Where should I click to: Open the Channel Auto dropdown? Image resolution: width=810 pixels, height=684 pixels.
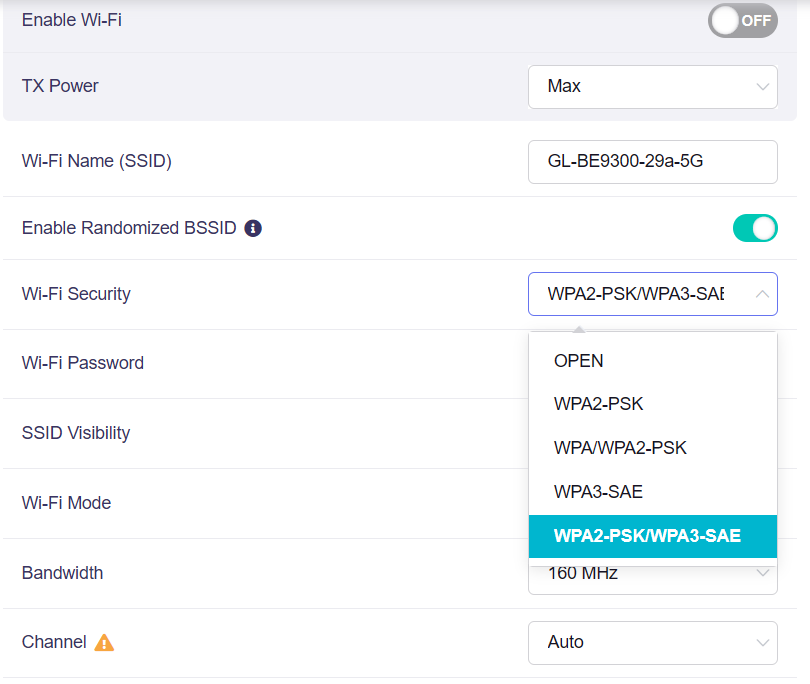652,642
